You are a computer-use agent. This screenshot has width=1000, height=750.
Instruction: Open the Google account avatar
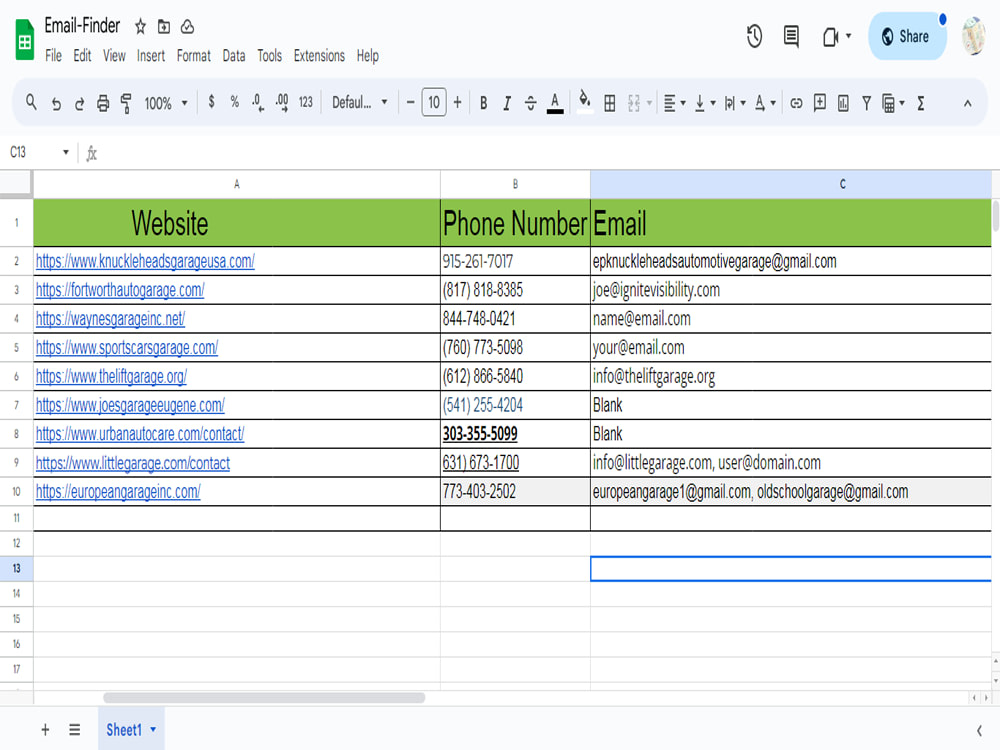(974, 36)
